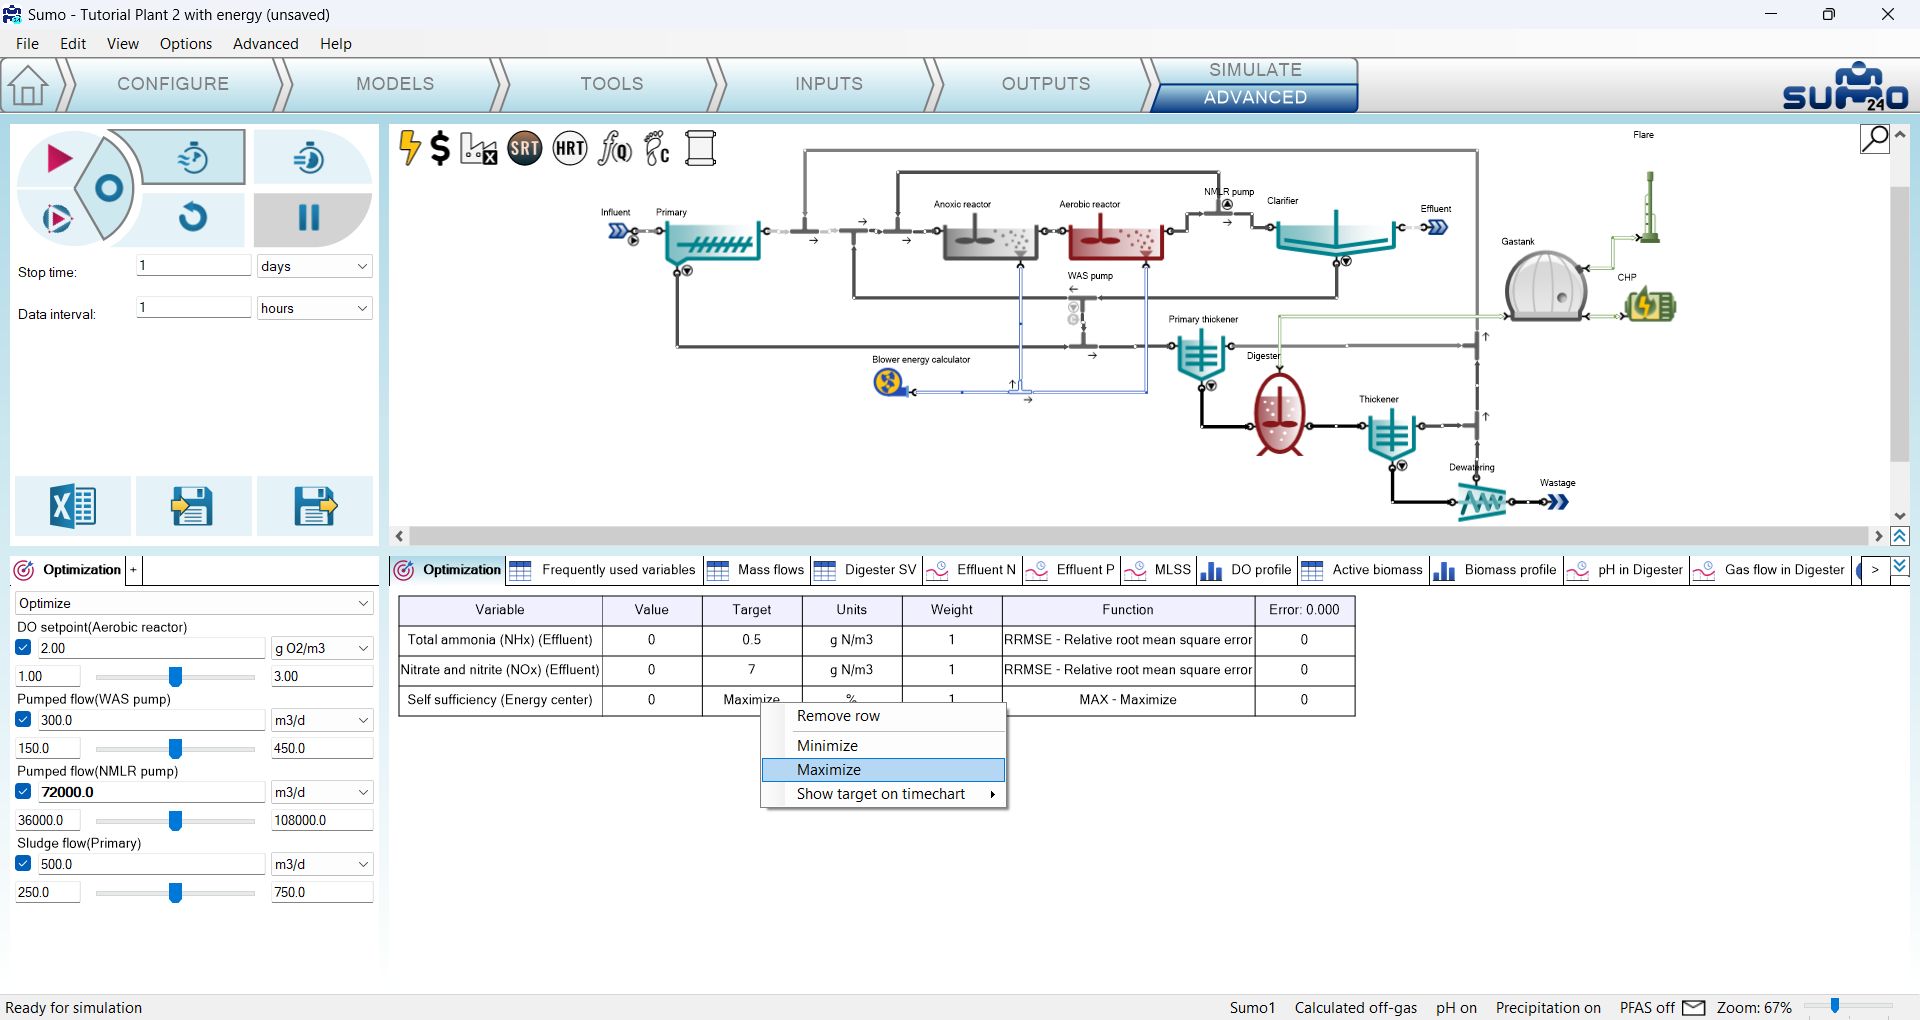Screen dimensions: 1920x1020
Task: Open the Stop time units dropdown (days)
Action: pos(314,266)
